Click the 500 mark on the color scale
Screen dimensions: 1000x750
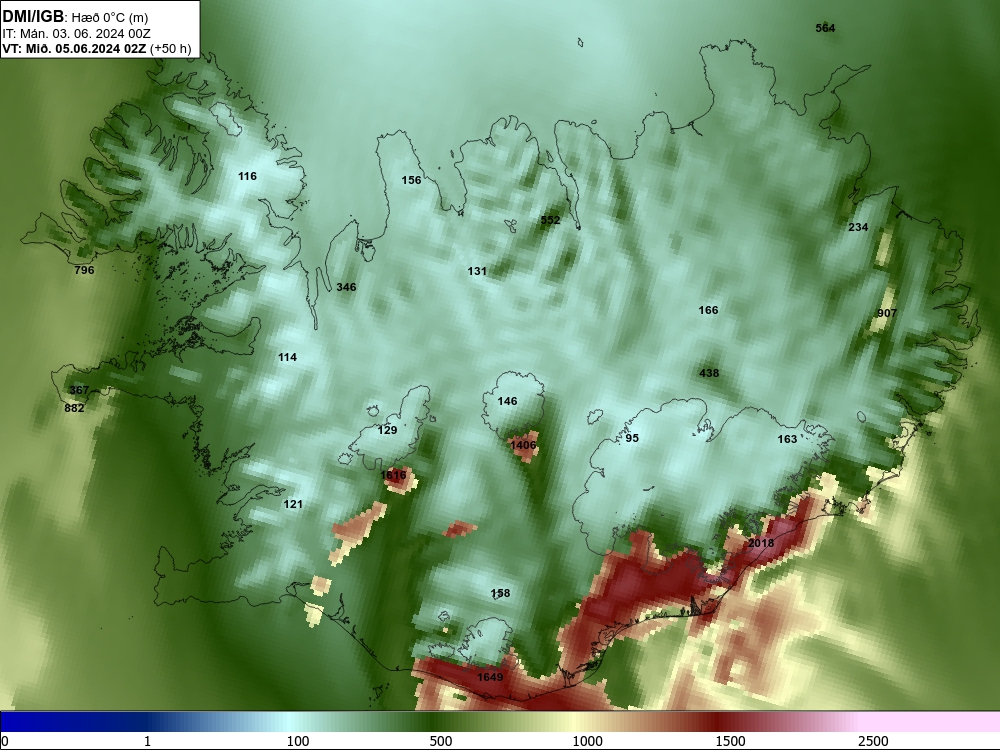click(441, 741)
